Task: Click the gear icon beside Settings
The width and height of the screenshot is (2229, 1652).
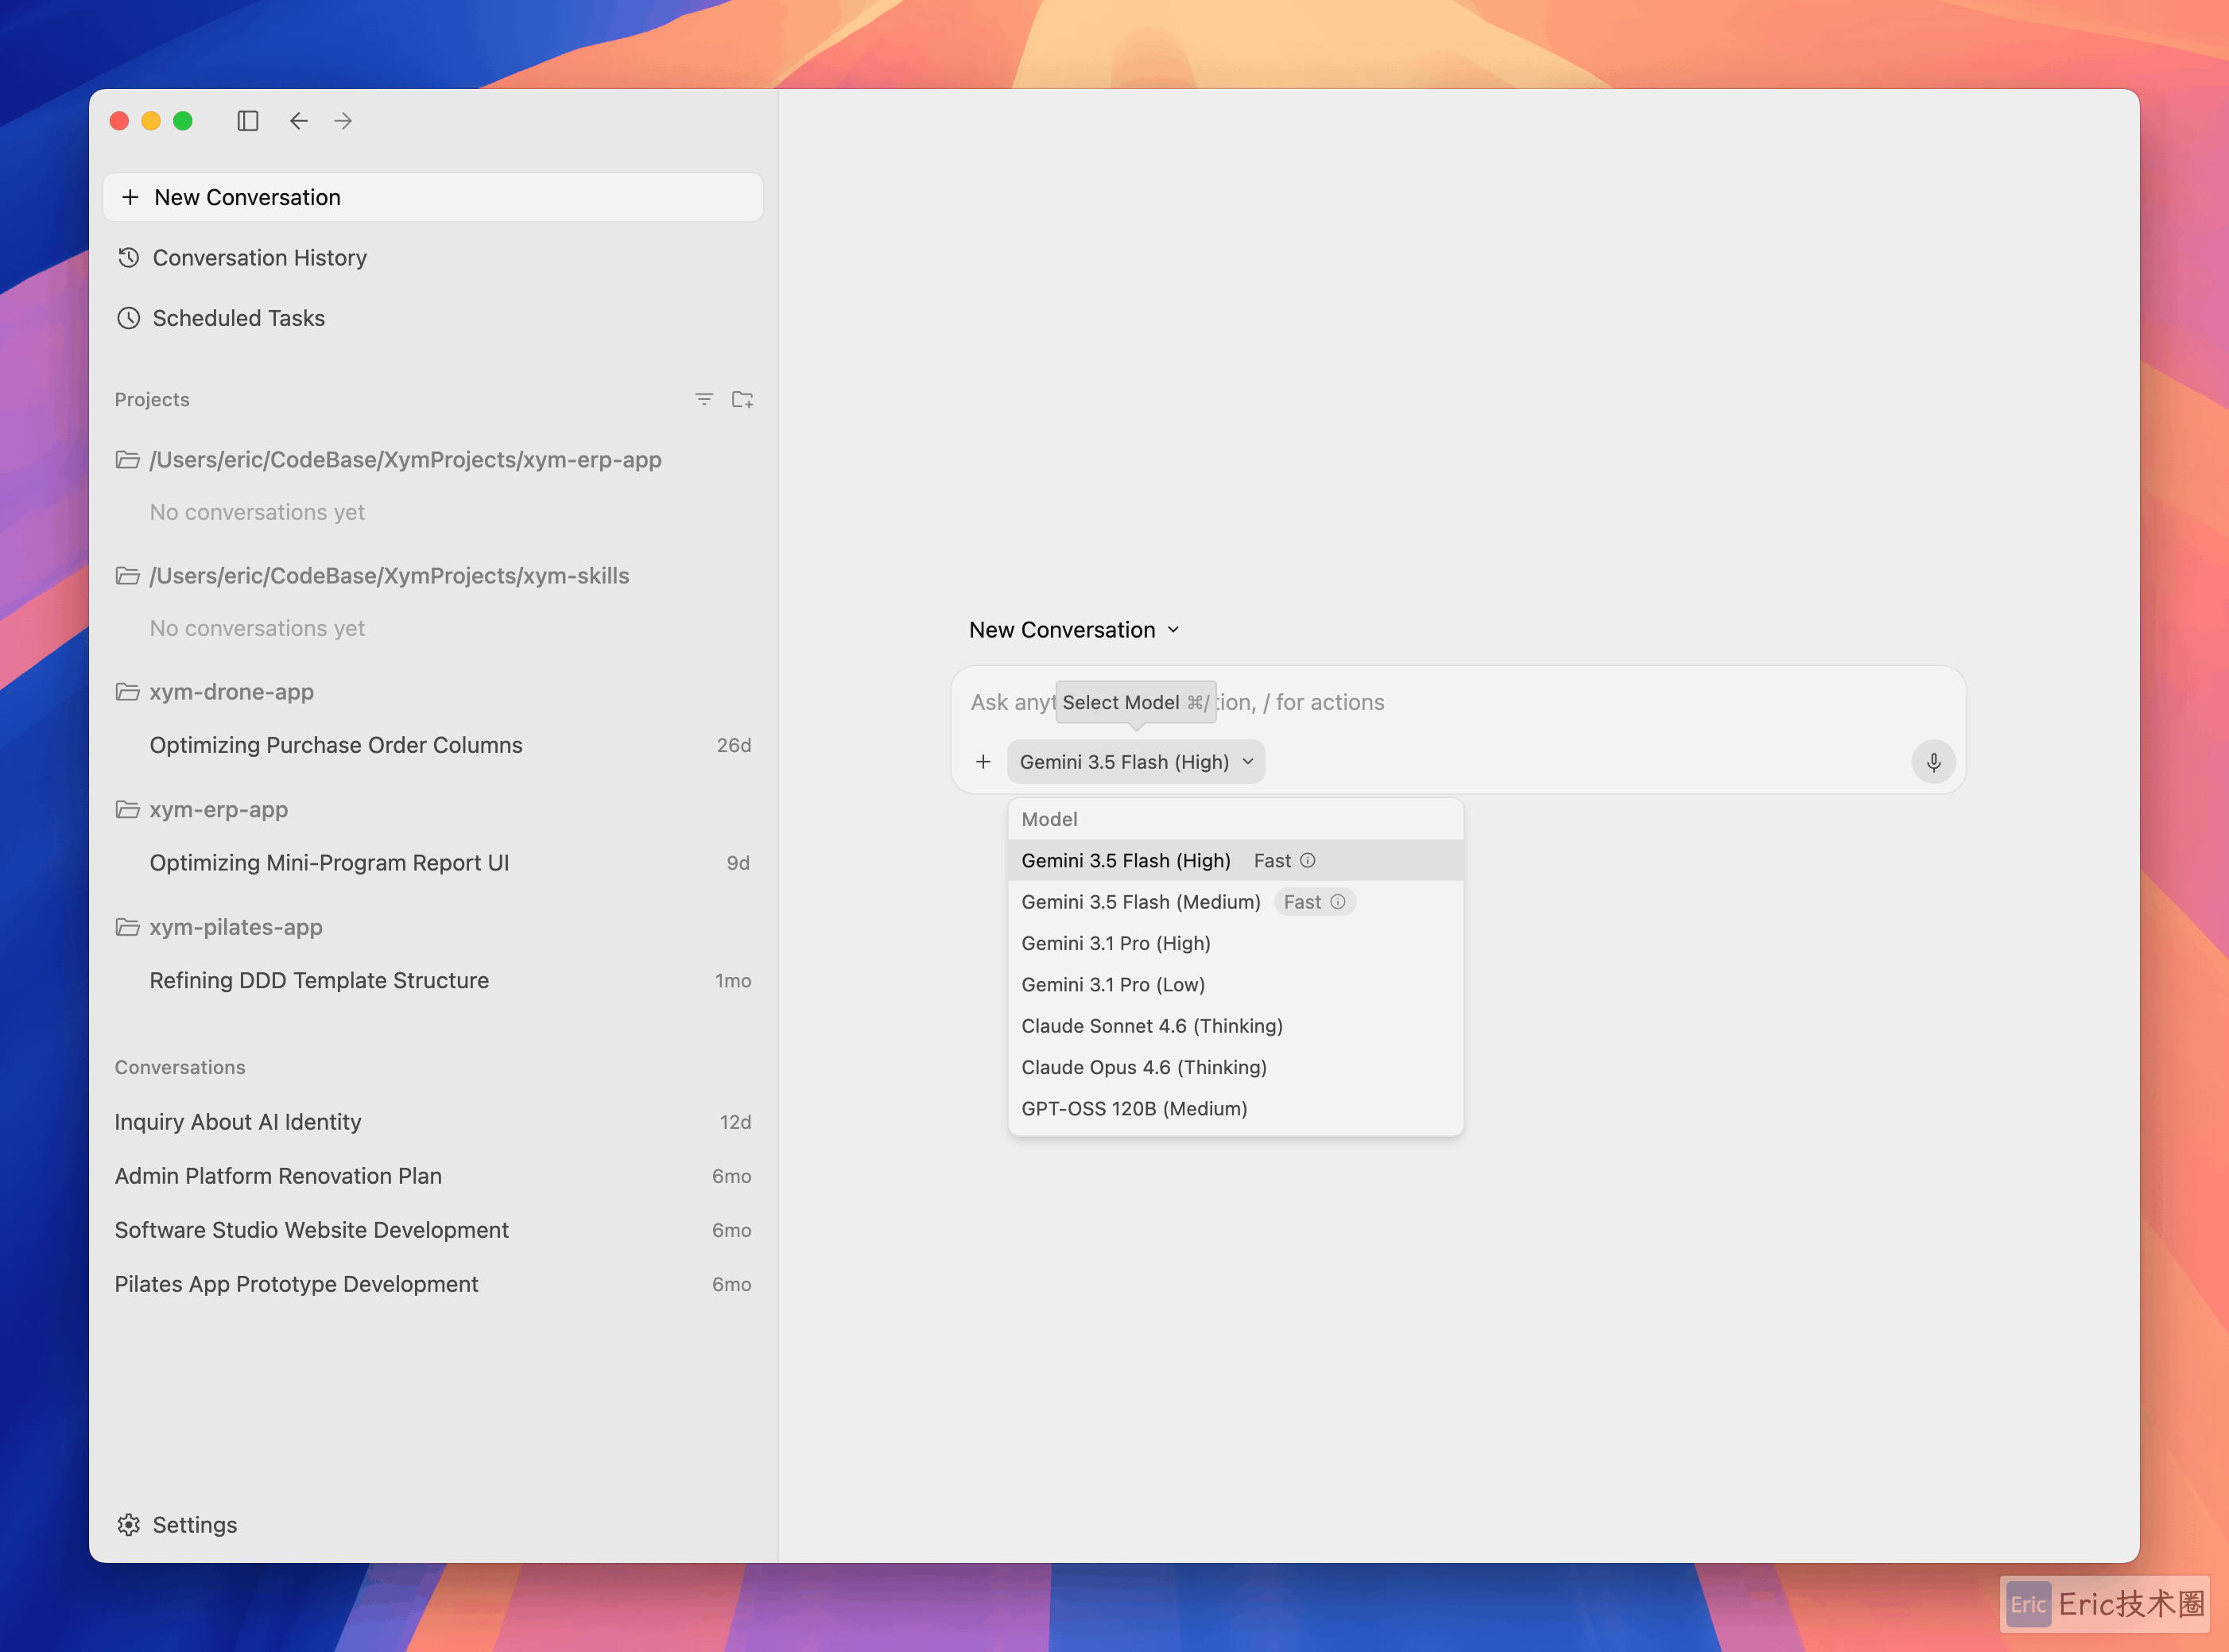Action: point(128,1525)
